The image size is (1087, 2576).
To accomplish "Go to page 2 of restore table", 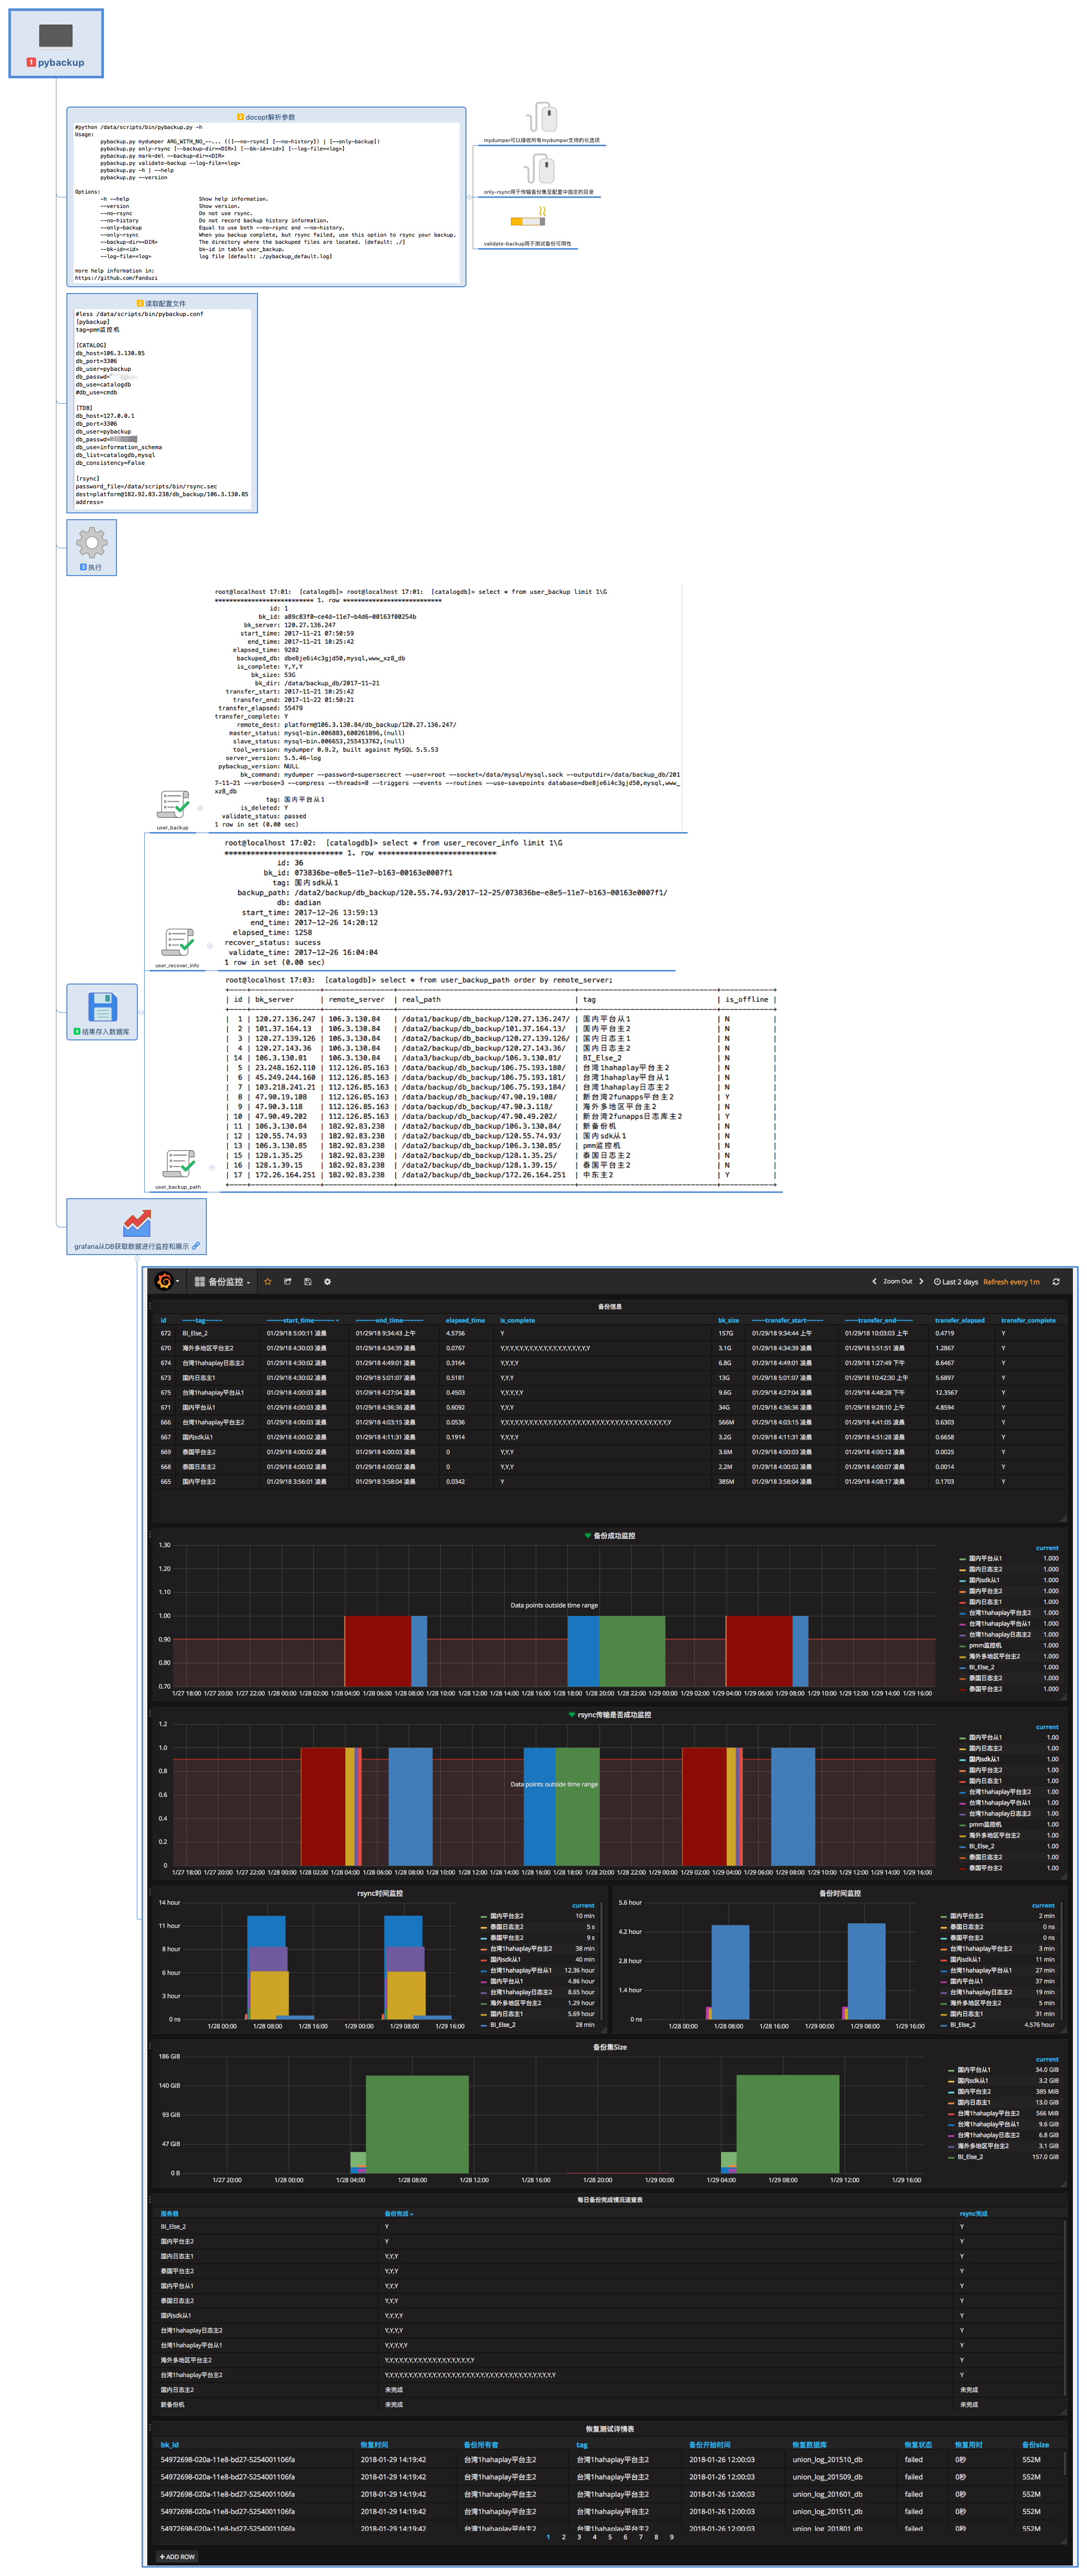I will (x=563, y=2536).
